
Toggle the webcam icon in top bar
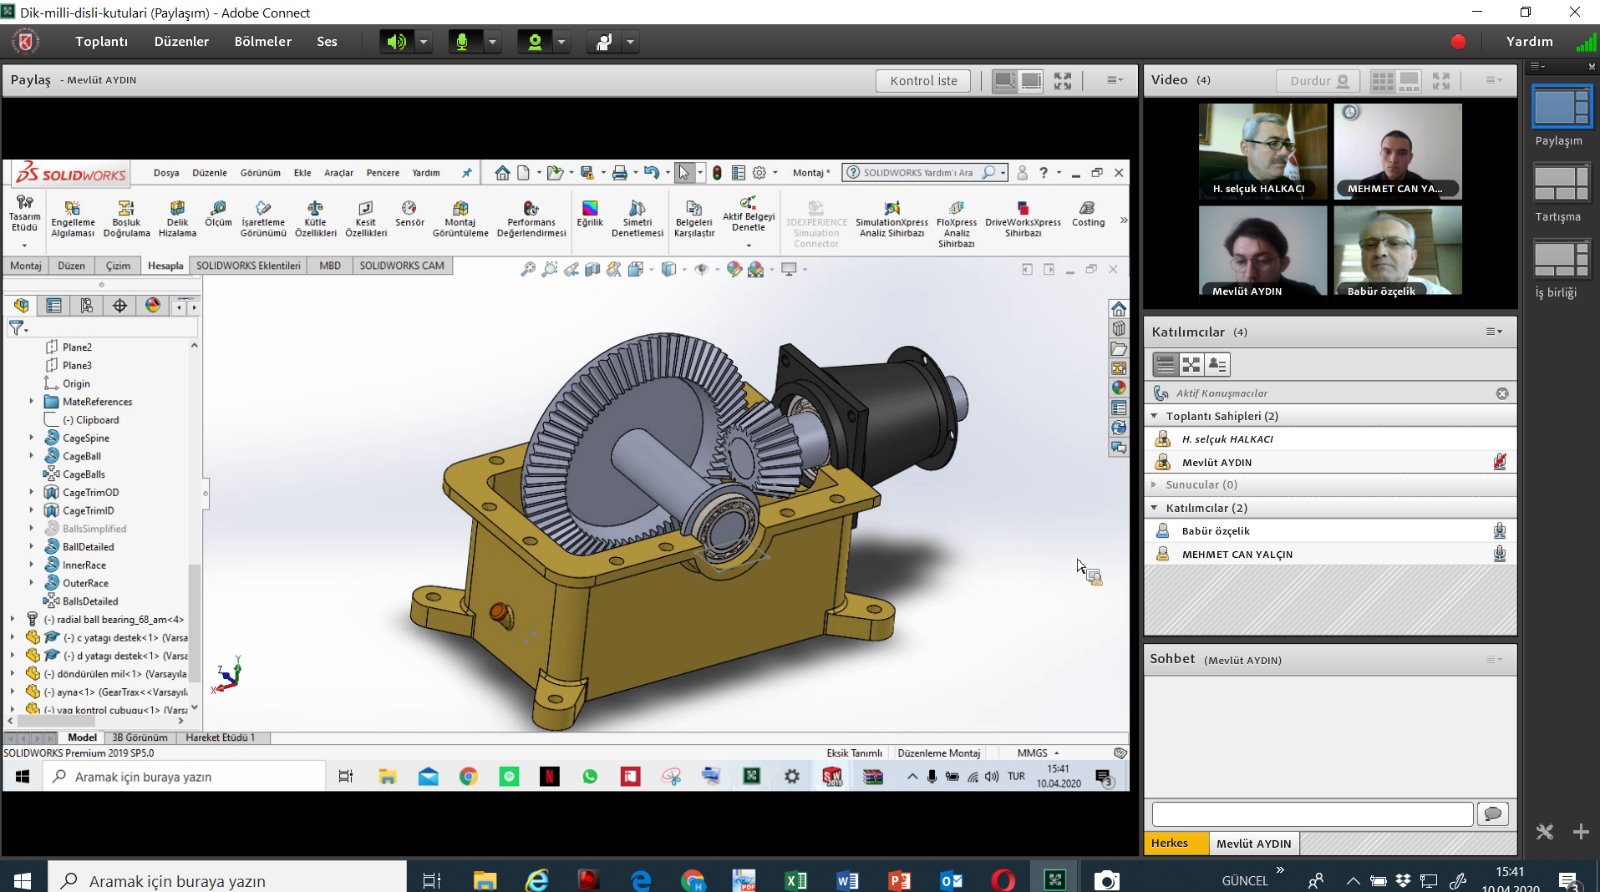535,42
